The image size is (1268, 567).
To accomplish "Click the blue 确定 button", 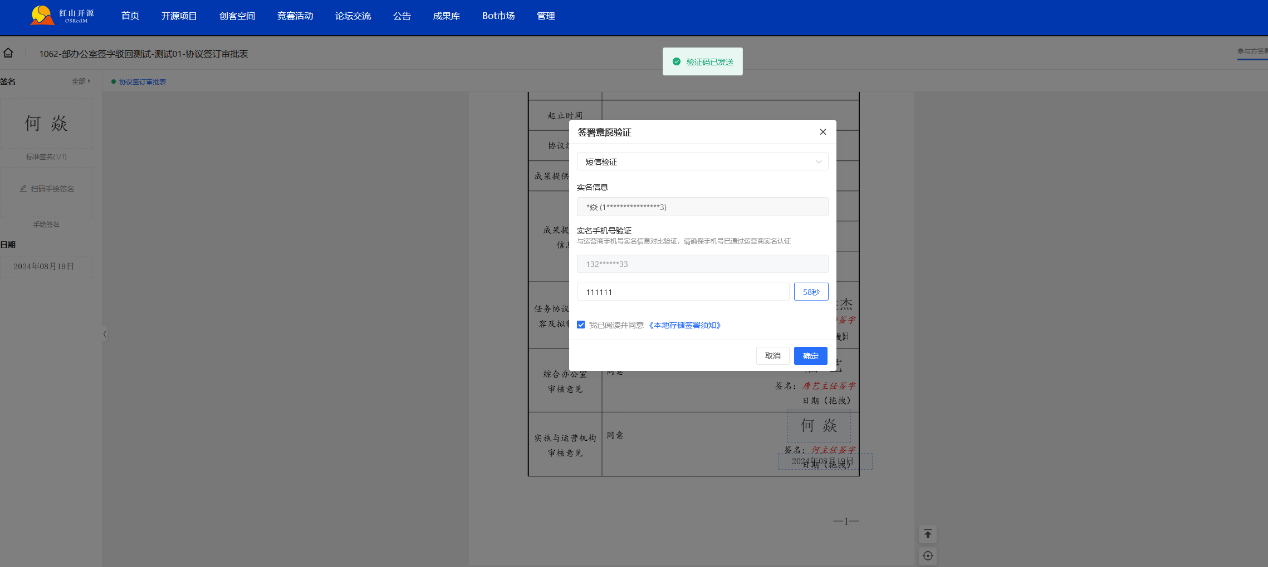I will (x=811, y=356).
